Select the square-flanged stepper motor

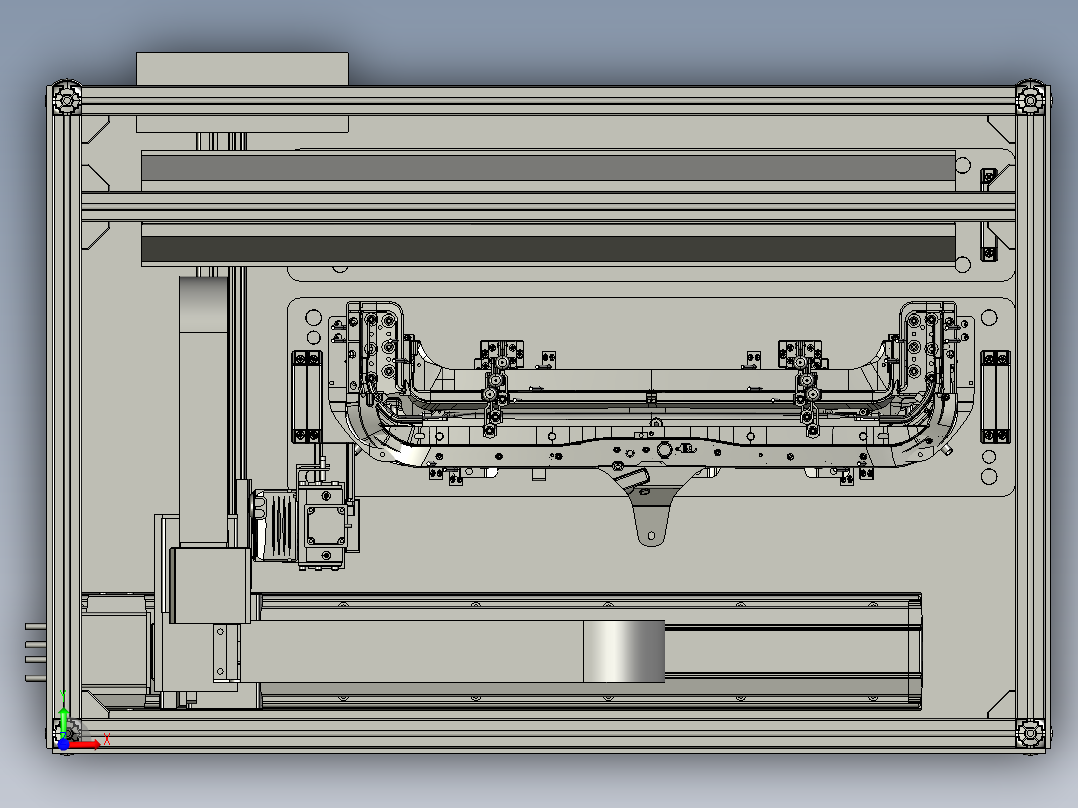tap(326, 527)
